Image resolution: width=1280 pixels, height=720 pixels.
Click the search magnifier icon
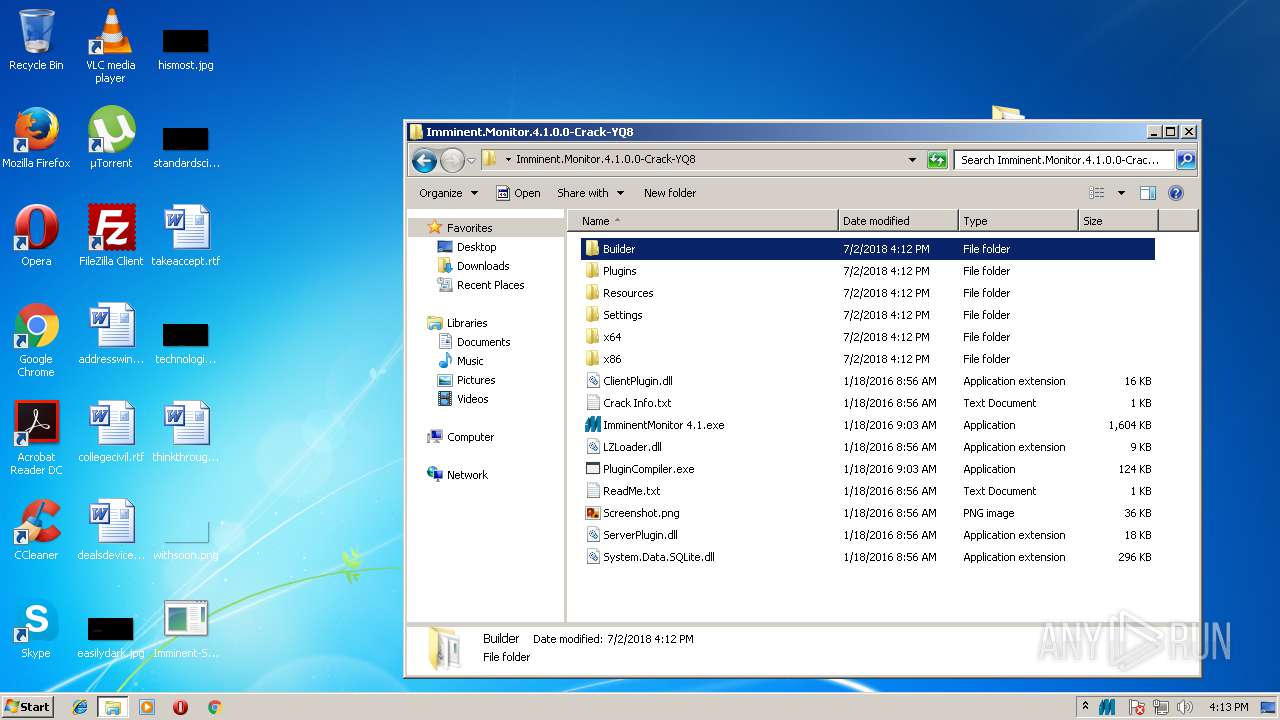point(1185,160)
